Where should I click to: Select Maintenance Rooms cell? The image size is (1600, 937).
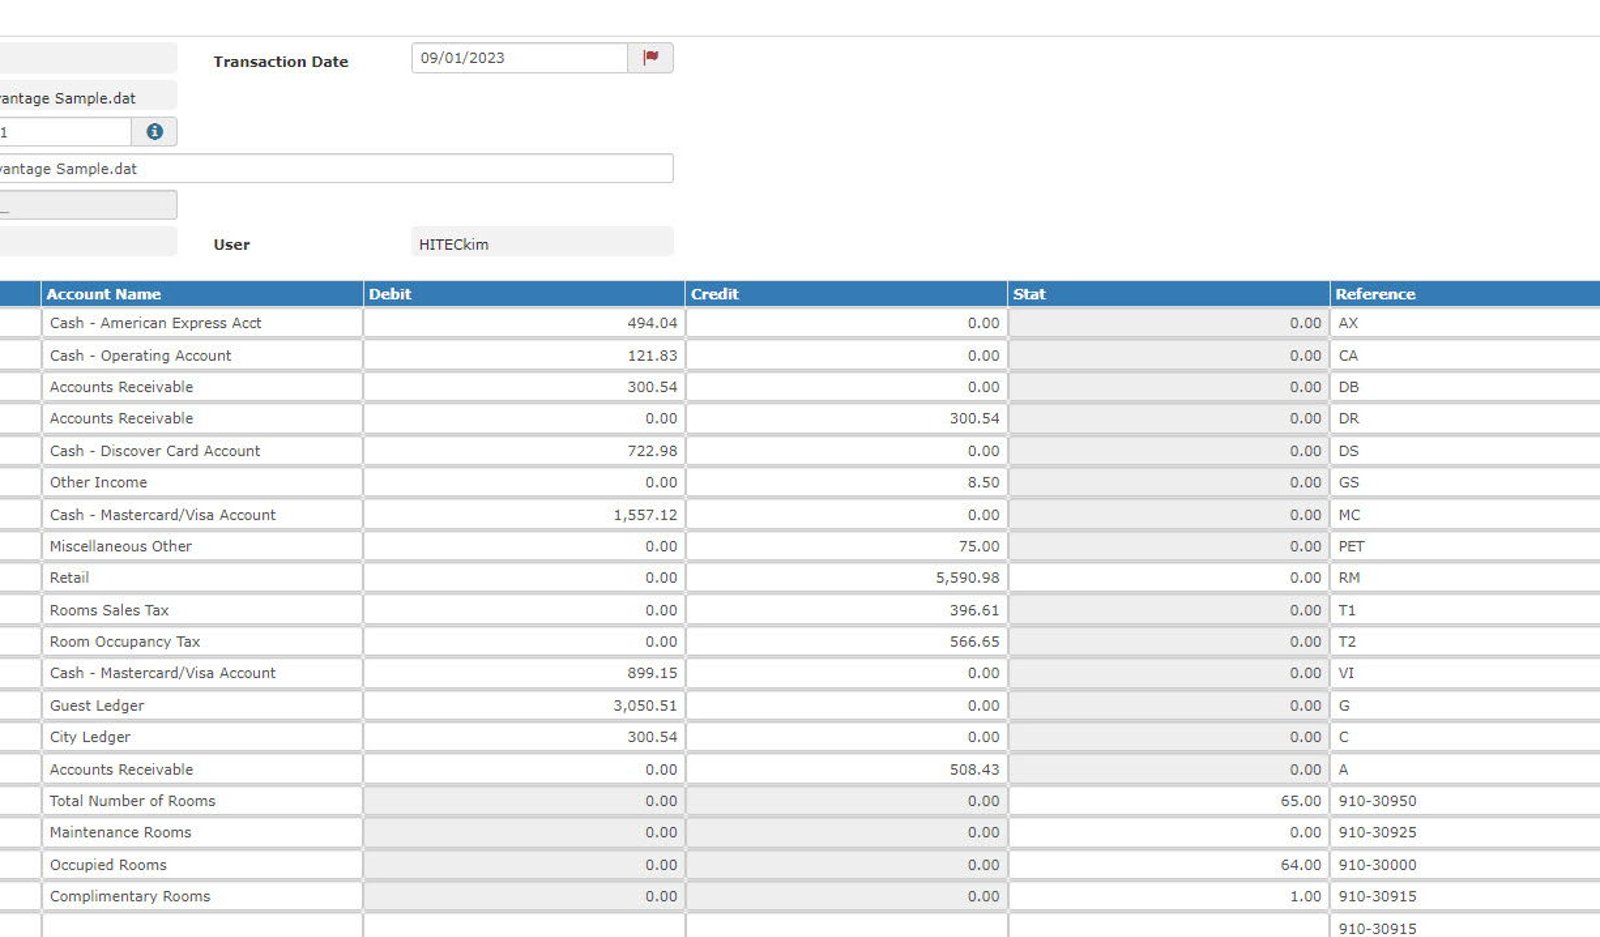[x=202, y=833]
